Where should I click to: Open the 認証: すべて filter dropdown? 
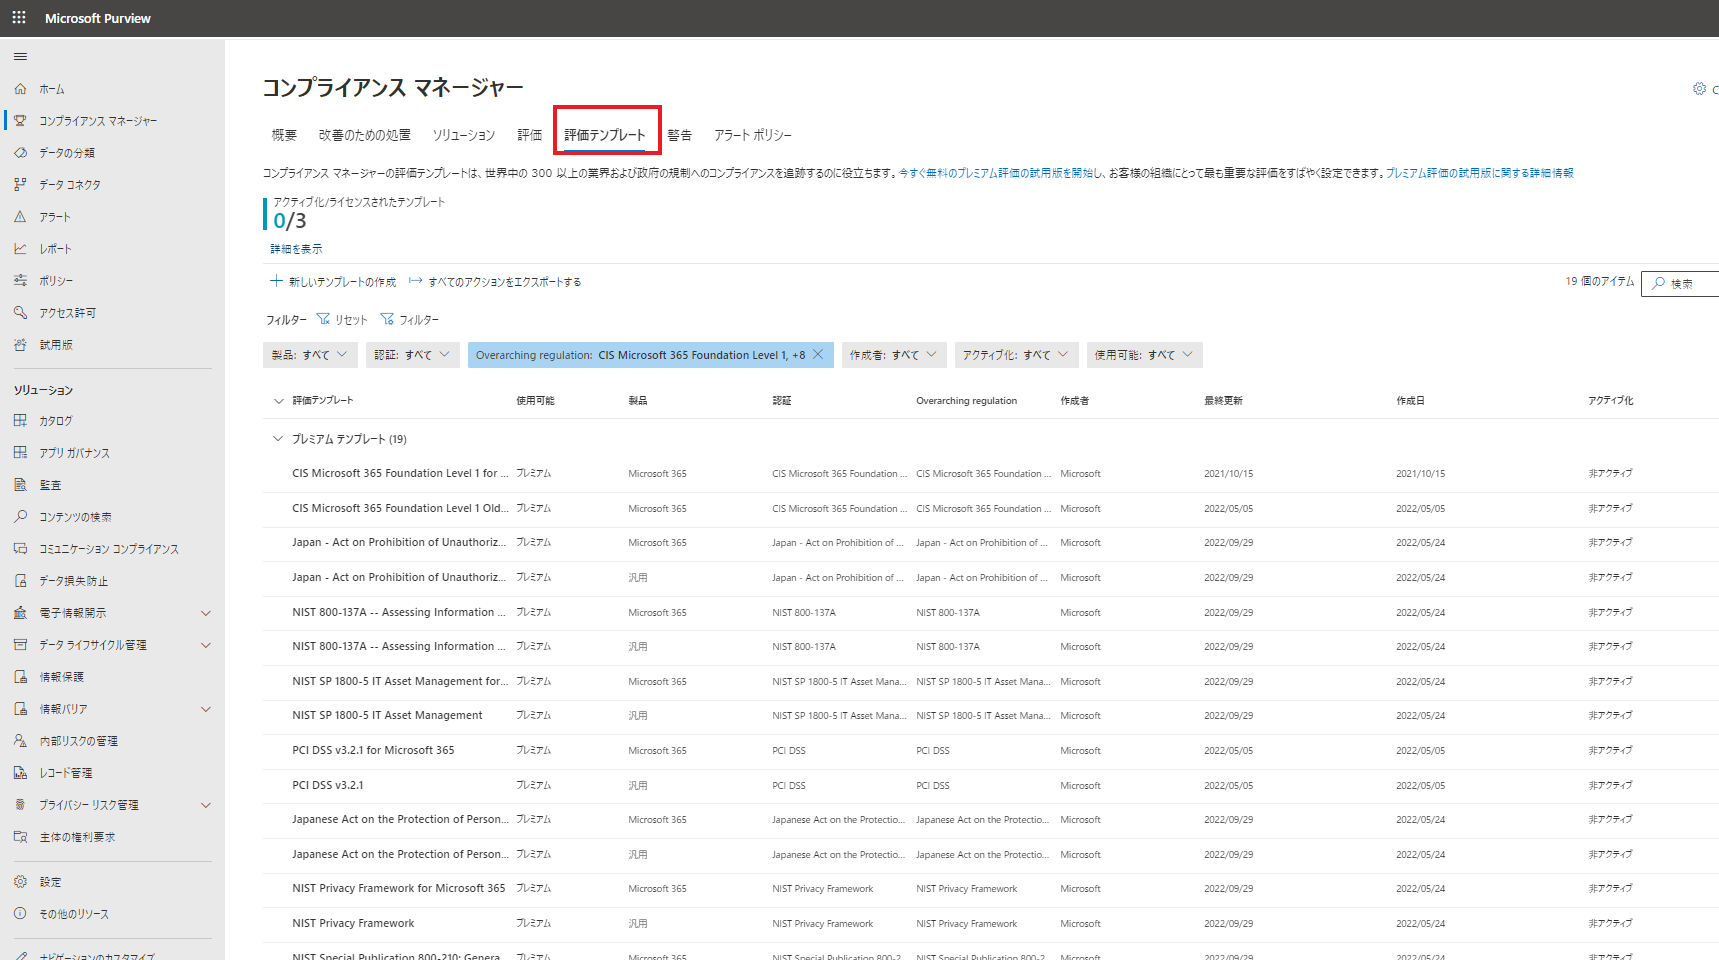tap(412, 355)
